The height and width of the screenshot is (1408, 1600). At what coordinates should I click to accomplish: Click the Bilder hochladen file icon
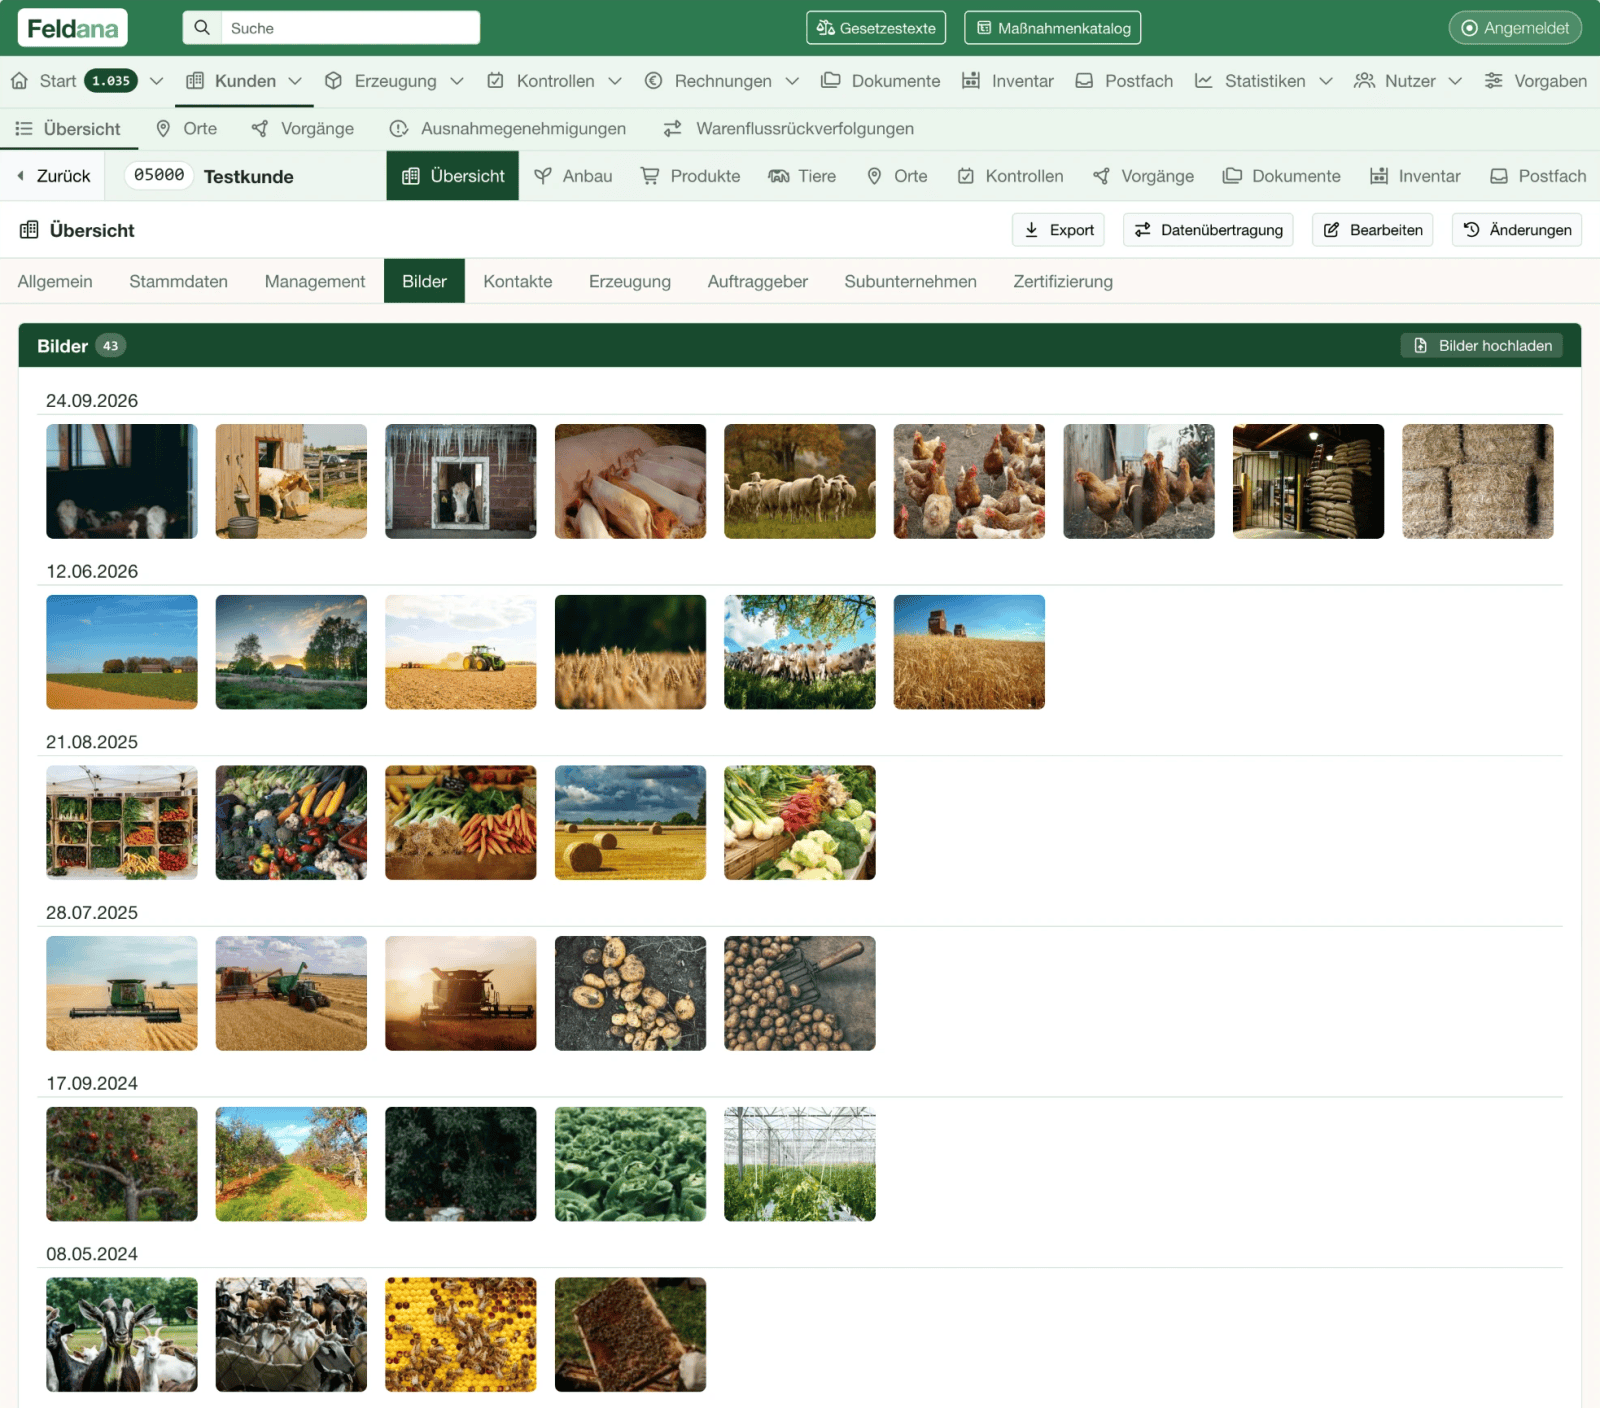pyautogui.click(x=1421, y=346)
